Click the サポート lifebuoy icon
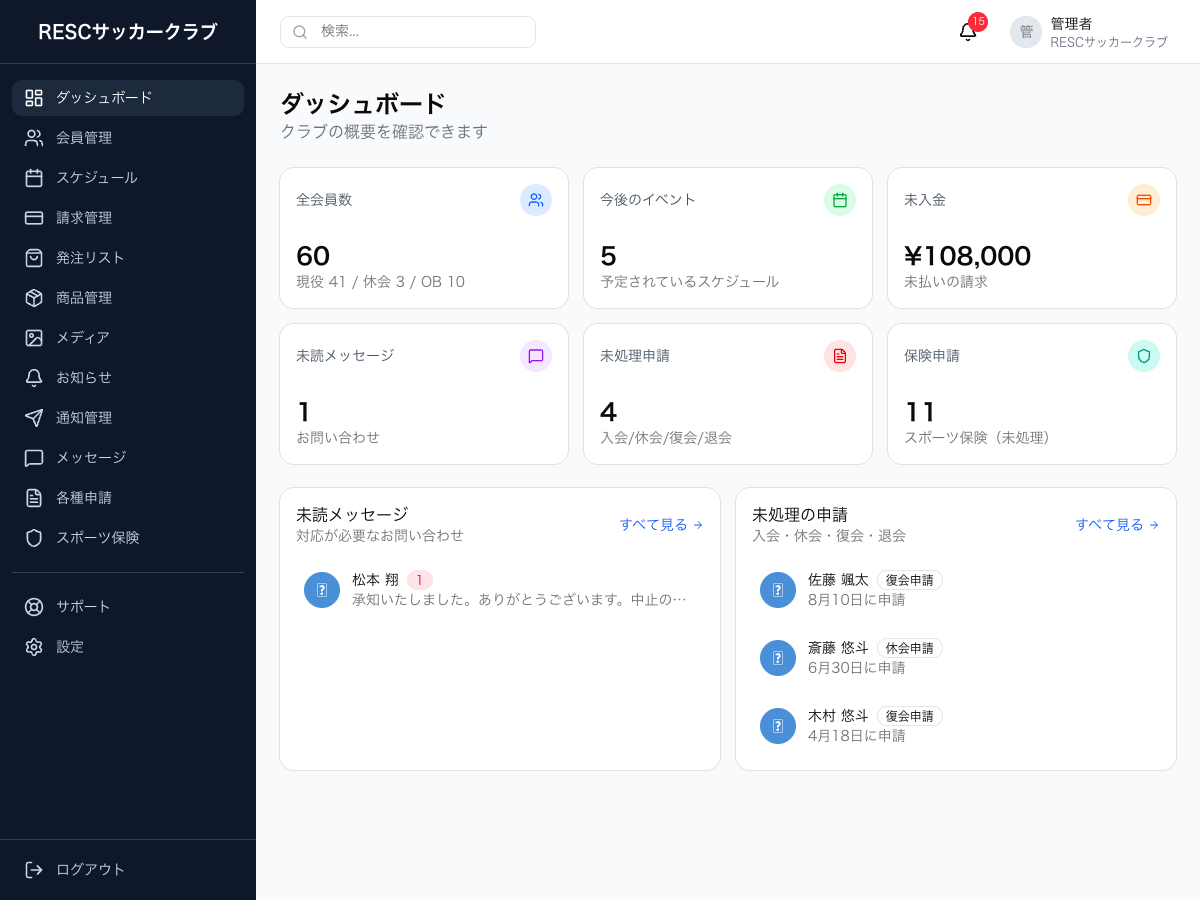 click(34, 607)
